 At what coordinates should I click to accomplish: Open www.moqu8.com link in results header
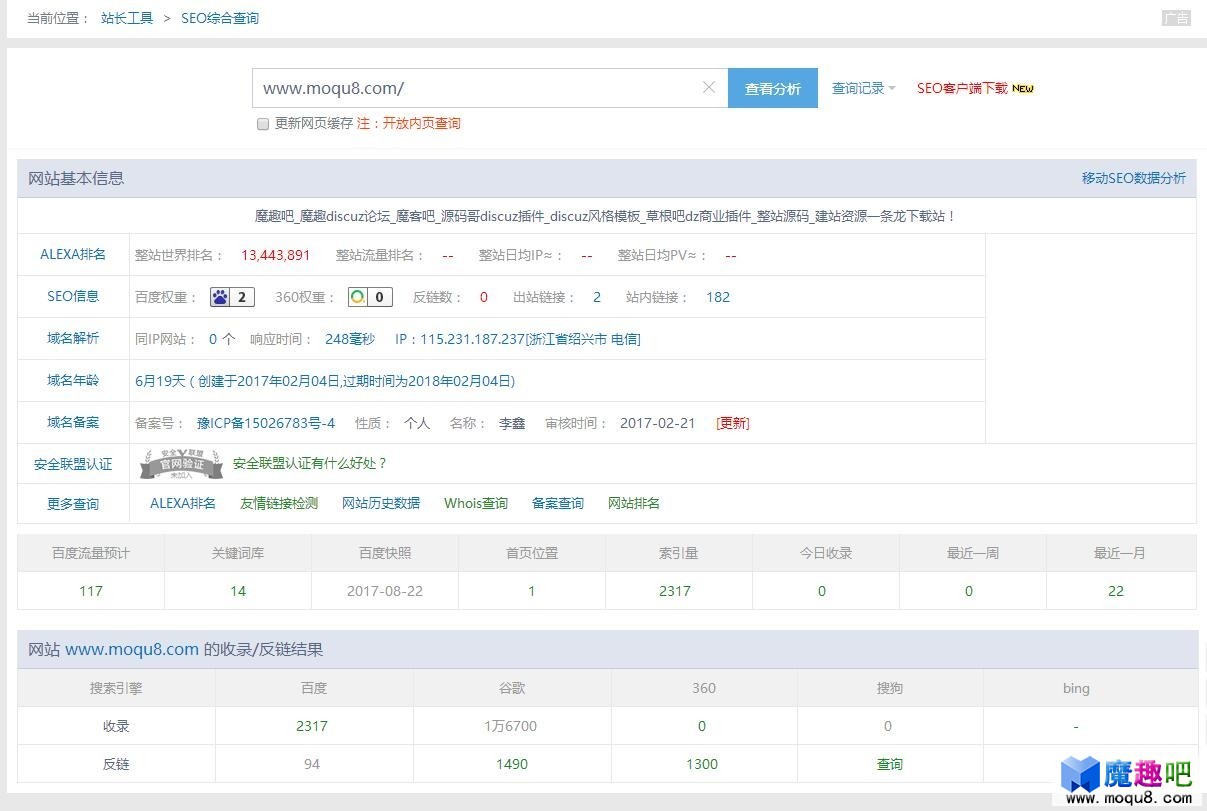click(x=132, y=649)
